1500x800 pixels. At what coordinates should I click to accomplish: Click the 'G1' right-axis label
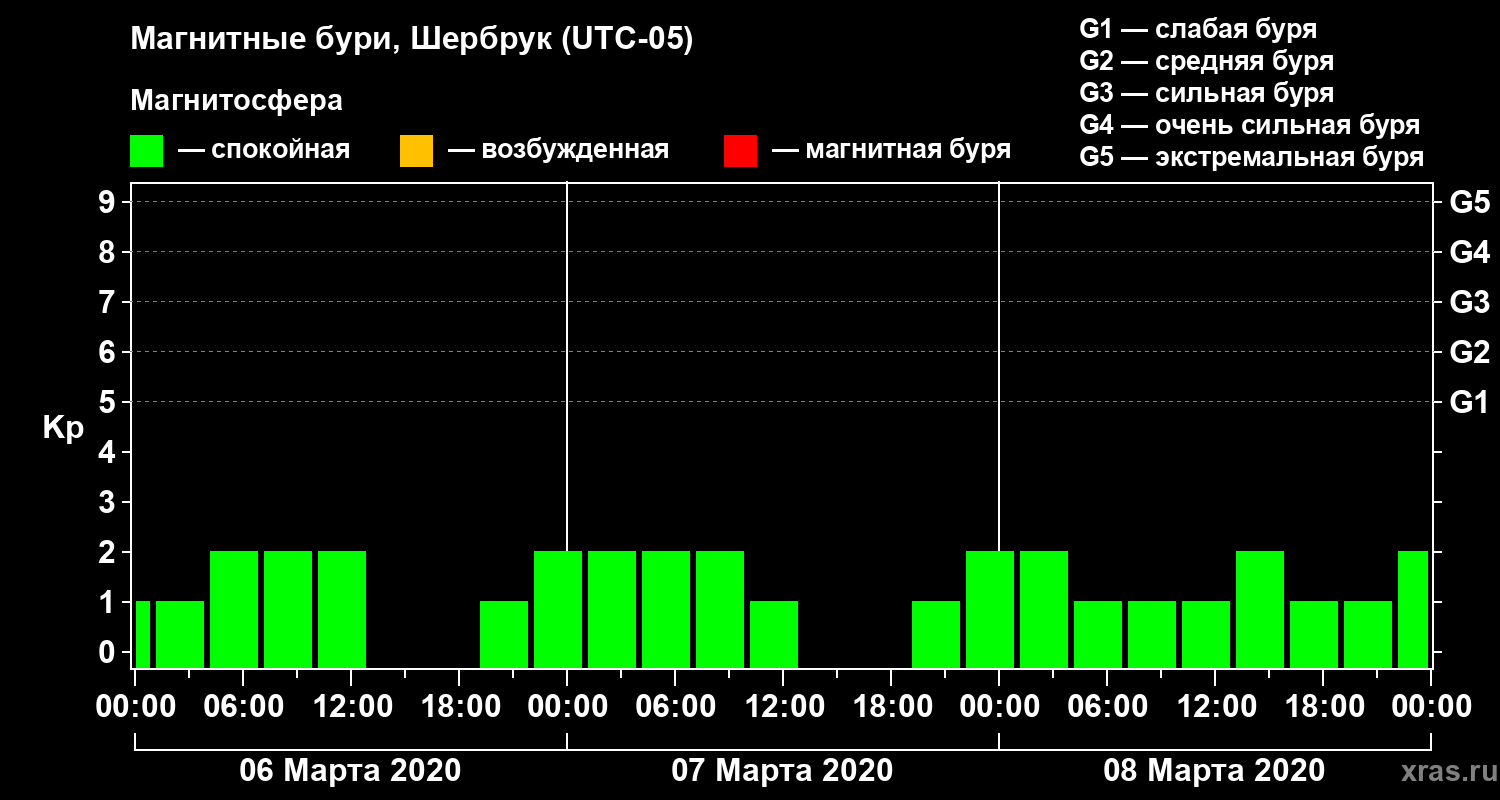pyautogui.click(x=1469, y=402)
